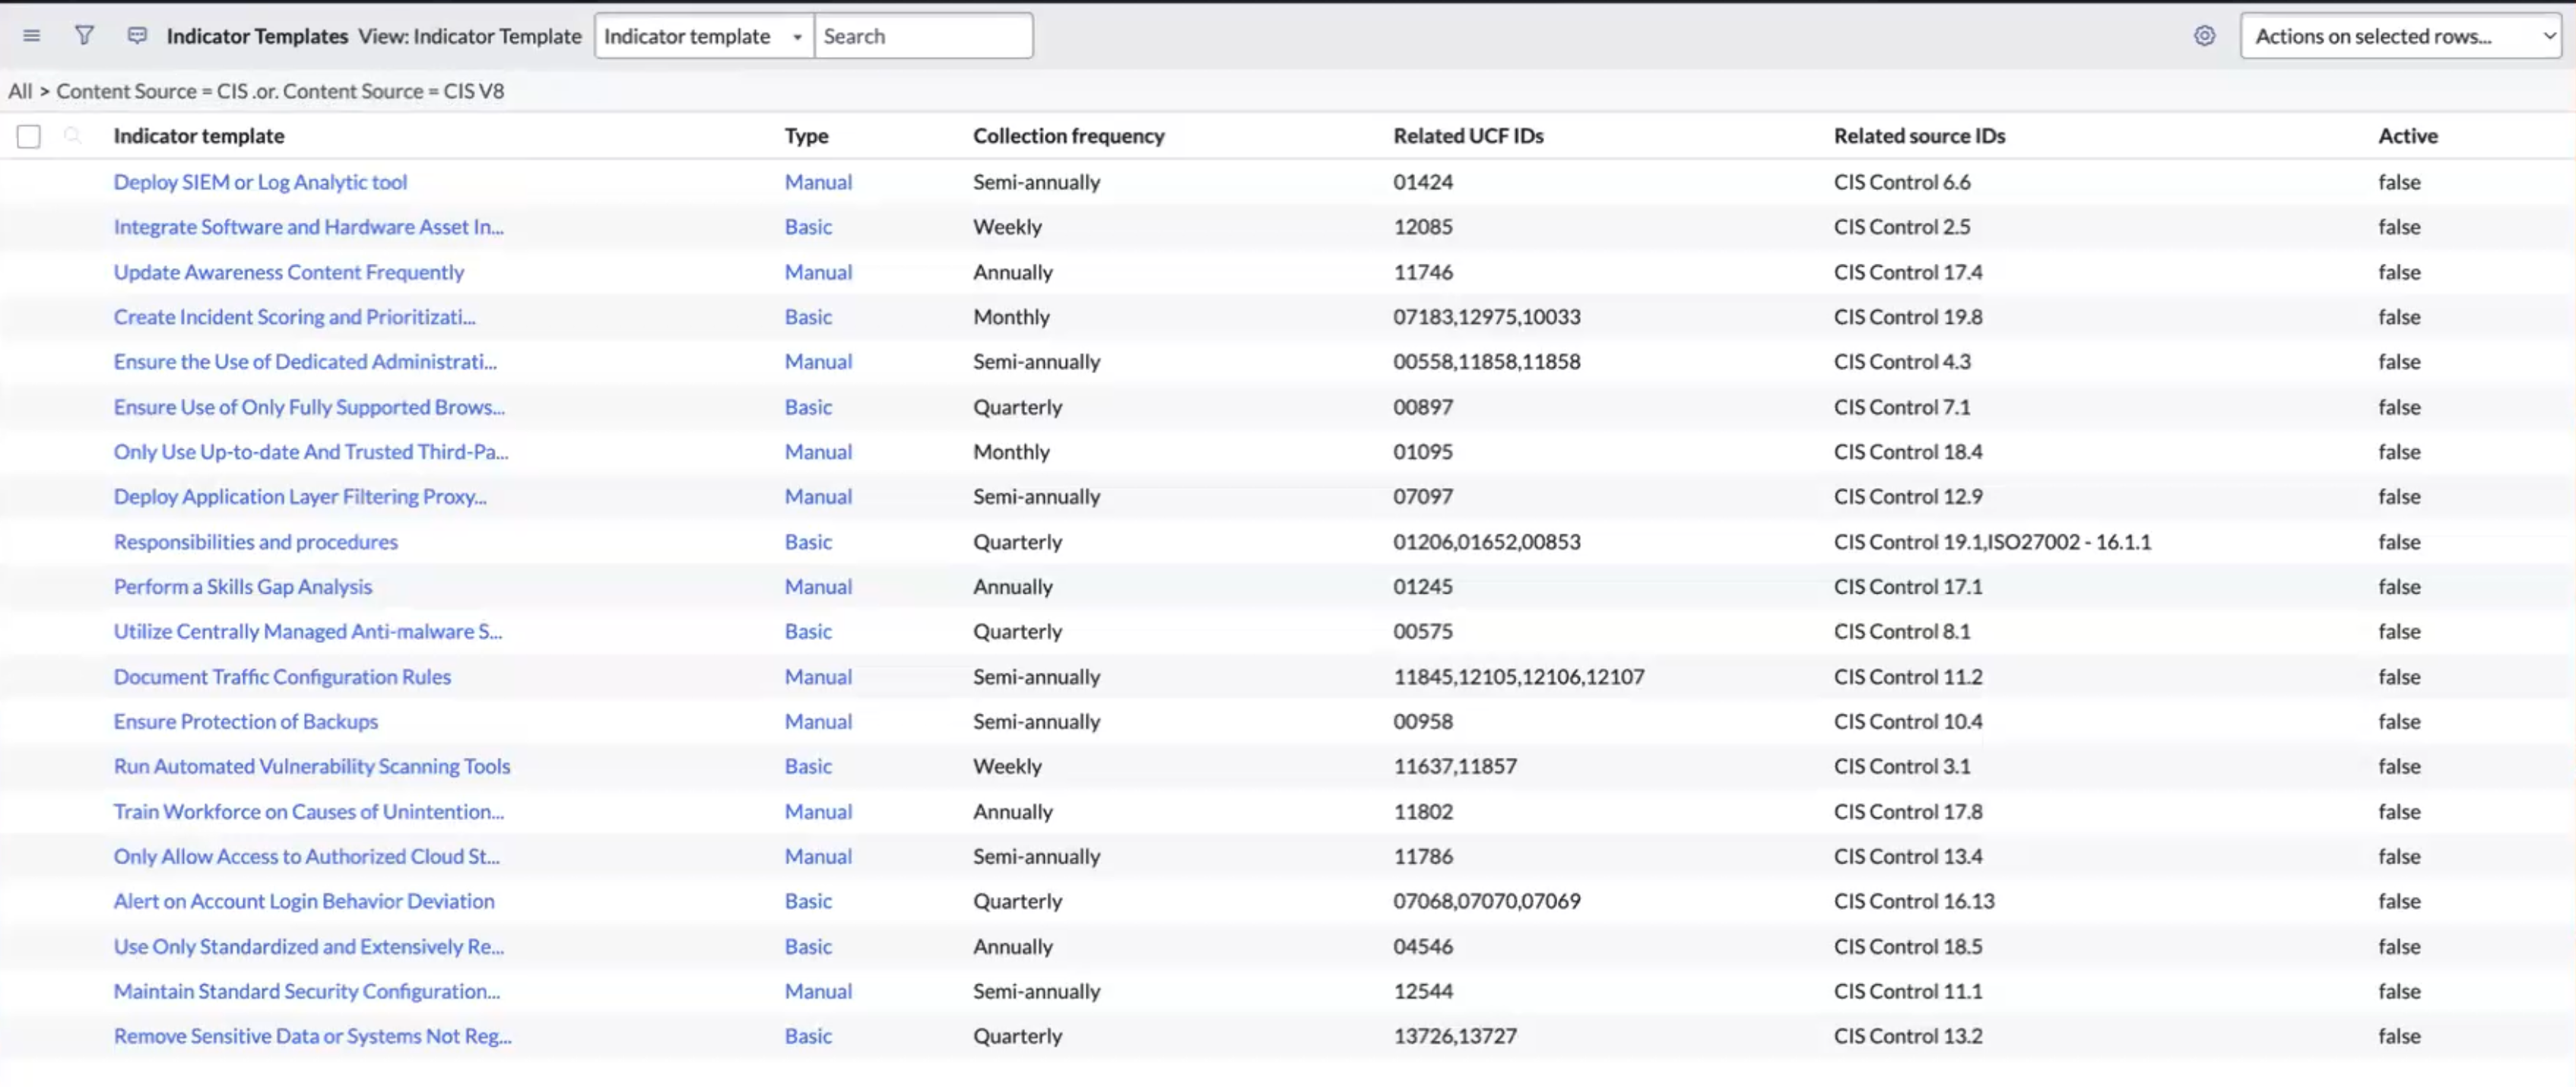Open the Actions on selected rows dropdown
The height and width of the screenshot is (1087, 2576).
pos(2400,36)
